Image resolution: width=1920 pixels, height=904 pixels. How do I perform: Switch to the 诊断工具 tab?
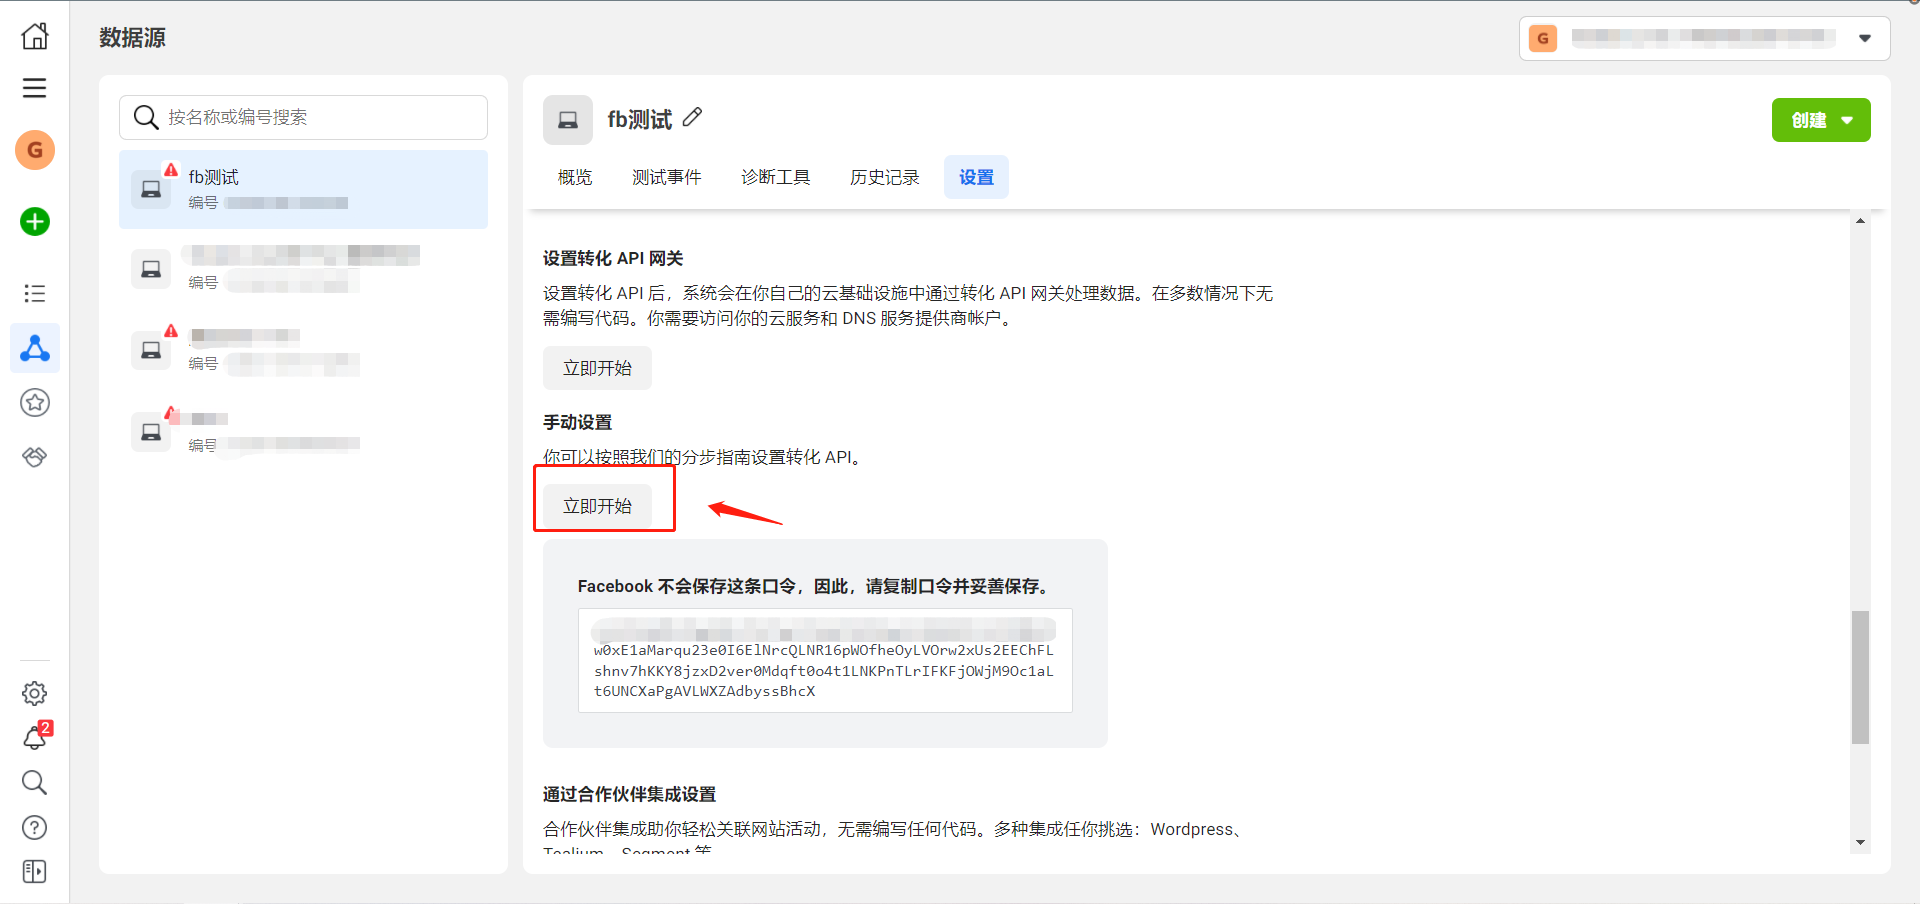coord(776,177)
